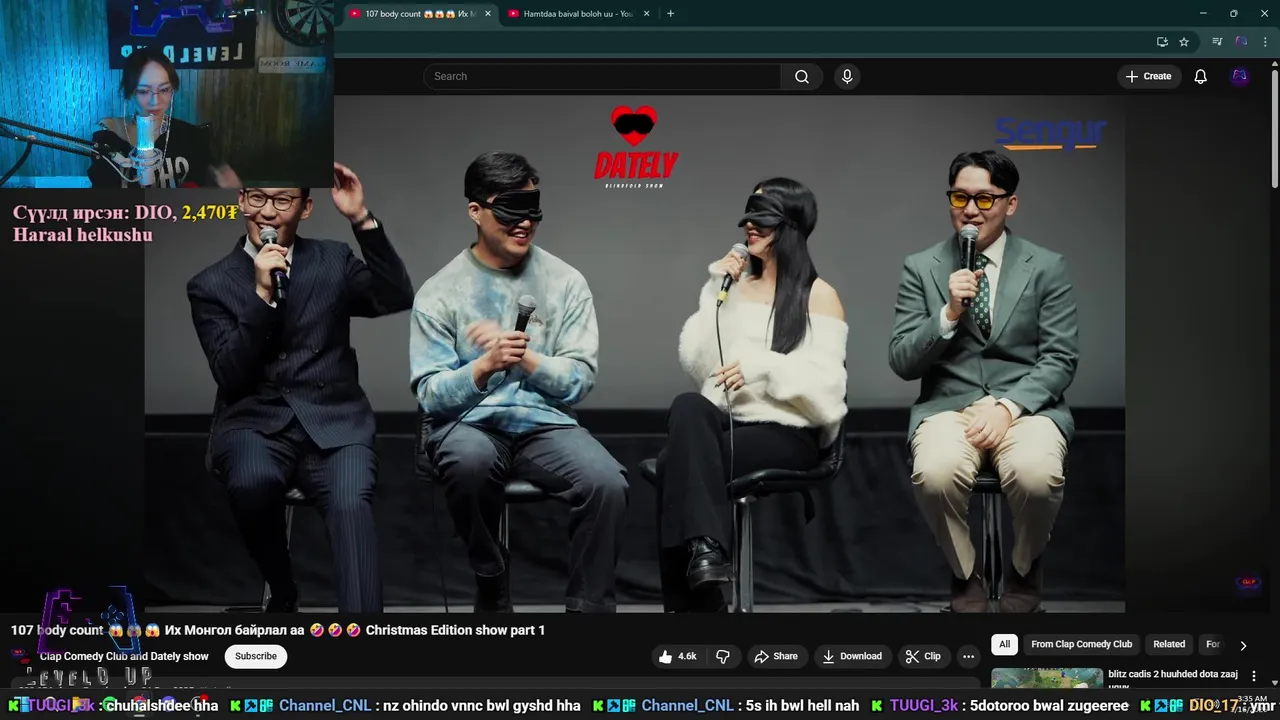
Task: Like the video with thumbs up
Action: click(x=677, y=657)
